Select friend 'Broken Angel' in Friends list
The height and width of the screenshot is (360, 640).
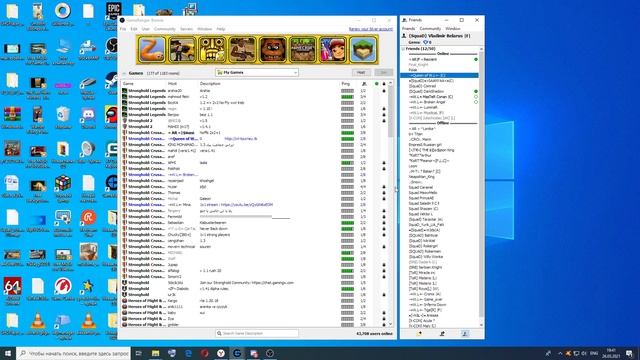427,102
